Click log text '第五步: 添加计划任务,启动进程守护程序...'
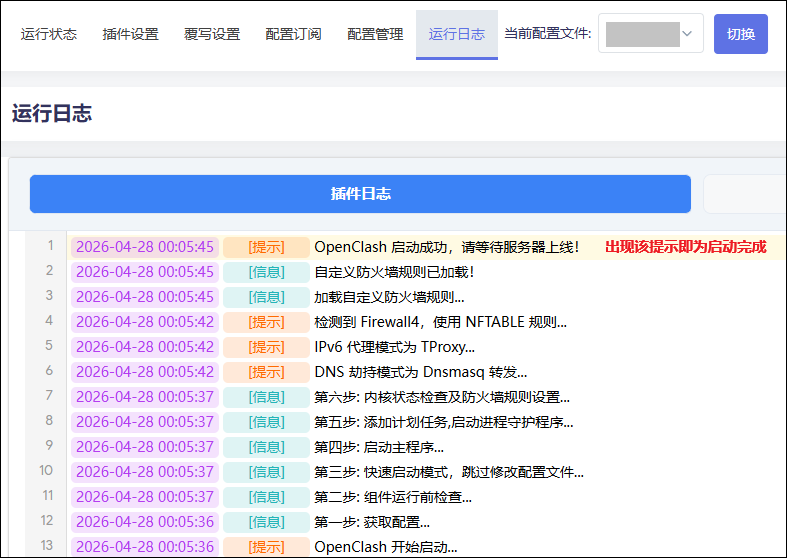 point(444,422)
